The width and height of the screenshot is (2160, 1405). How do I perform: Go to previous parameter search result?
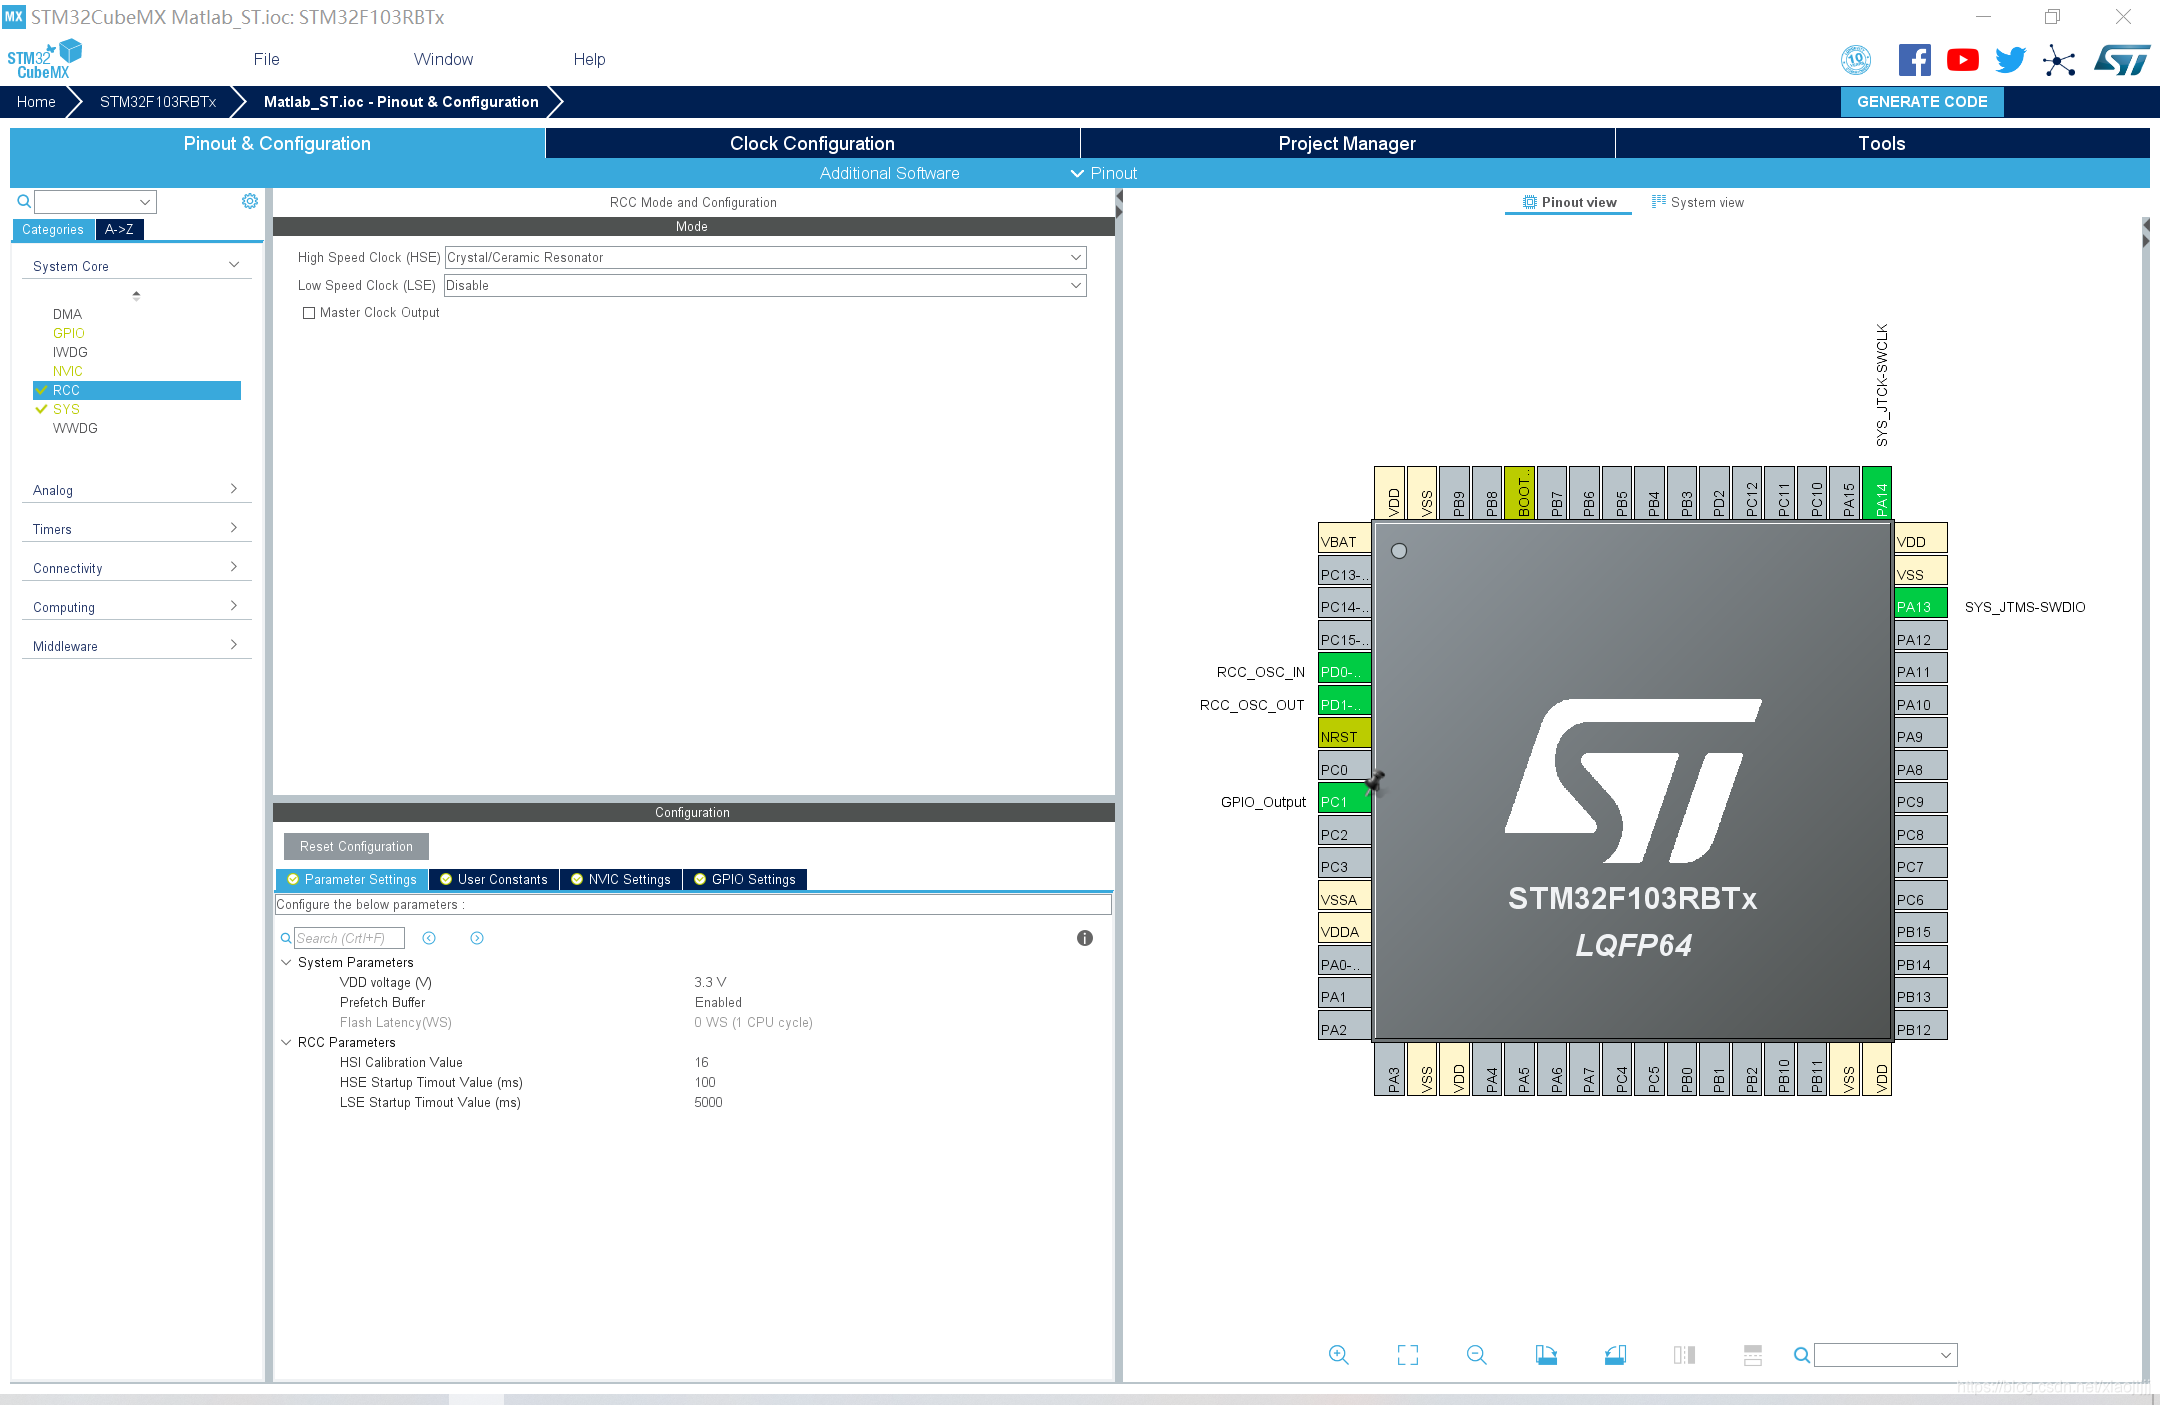(x=429, y=938)
